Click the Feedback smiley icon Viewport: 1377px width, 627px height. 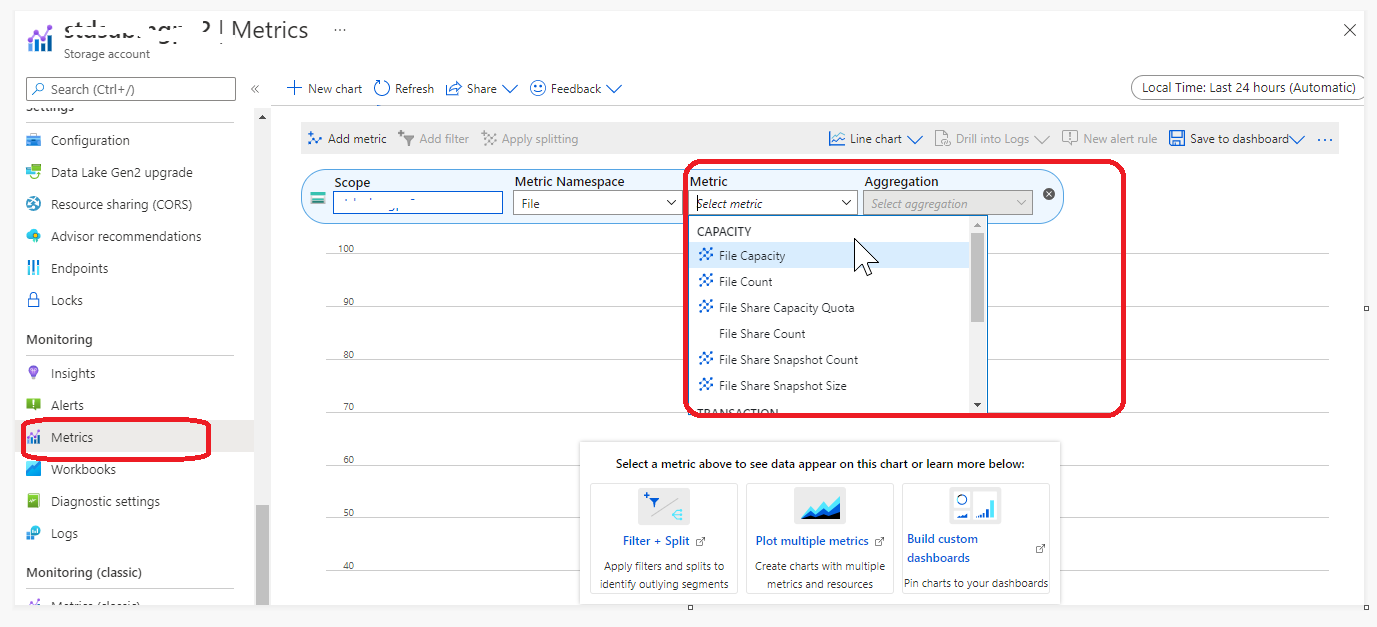click(x=538, y=88)
